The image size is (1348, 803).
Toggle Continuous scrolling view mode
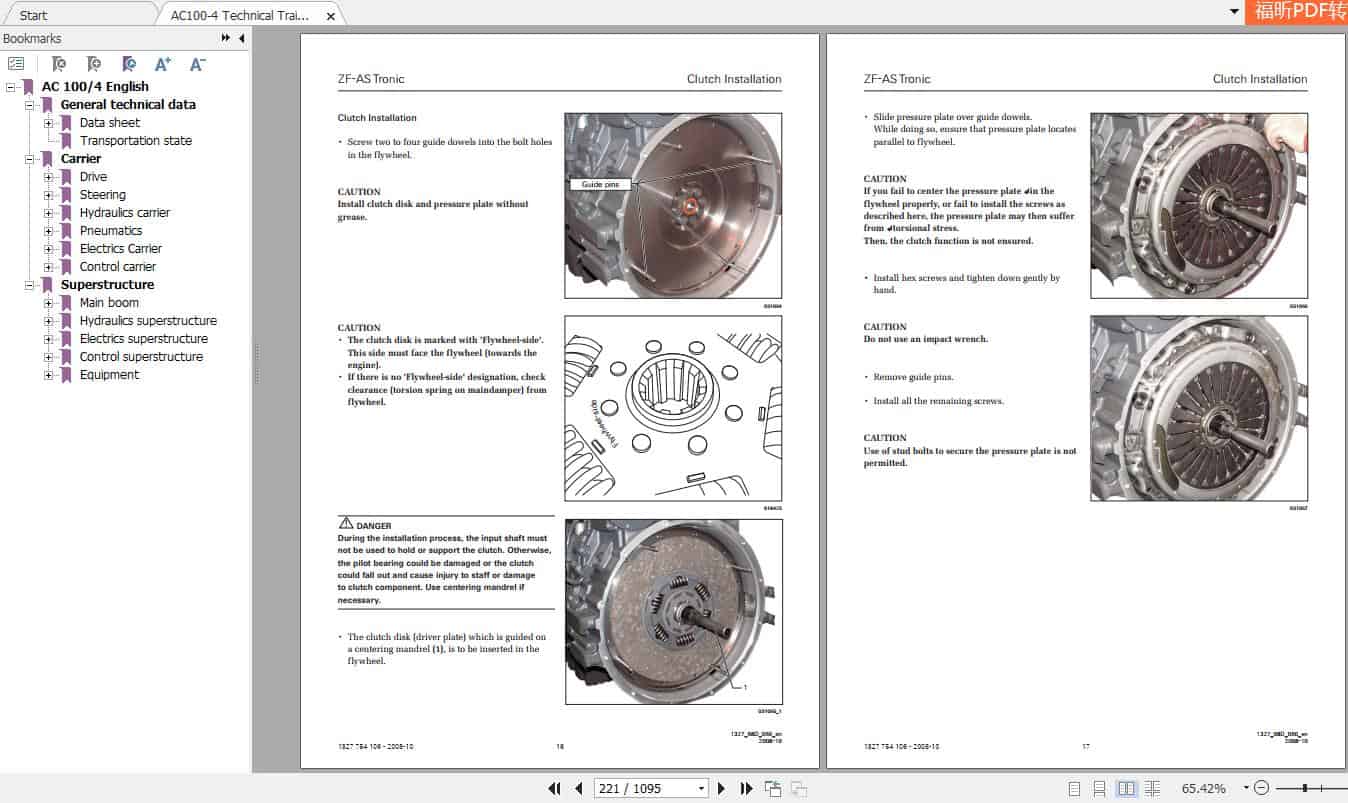point(1101,788)
